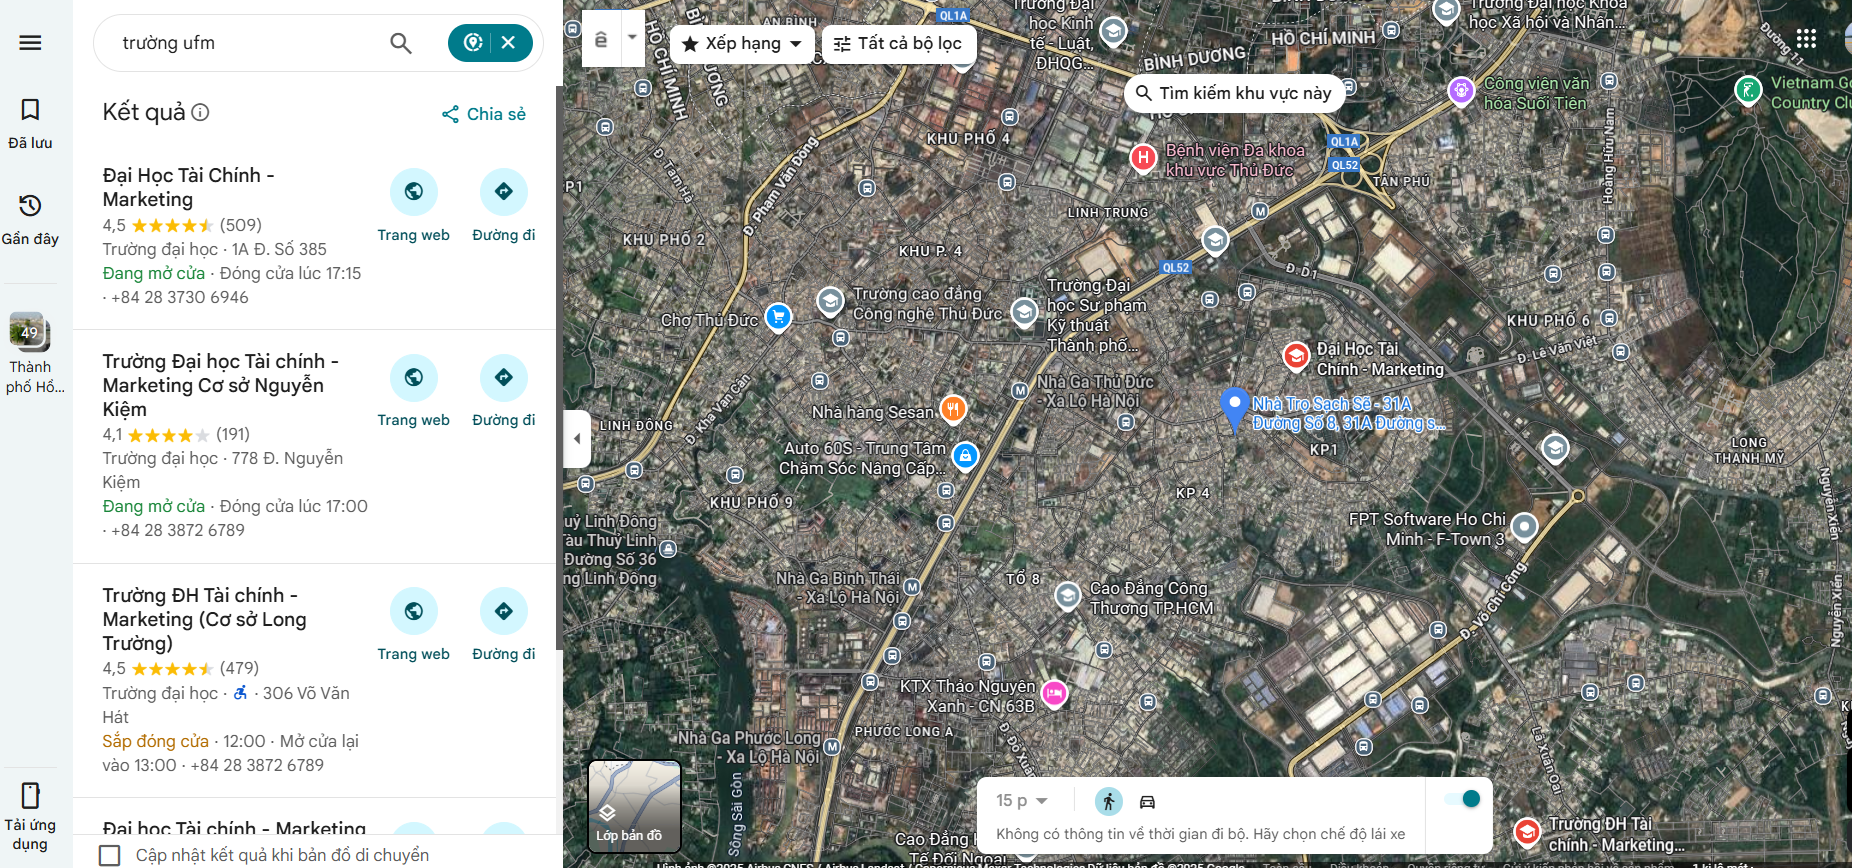The height and width of the screenshot is (868, 1852).
Task: Get Đường đi to Cơ sở Long Trường
Action: 503,625
